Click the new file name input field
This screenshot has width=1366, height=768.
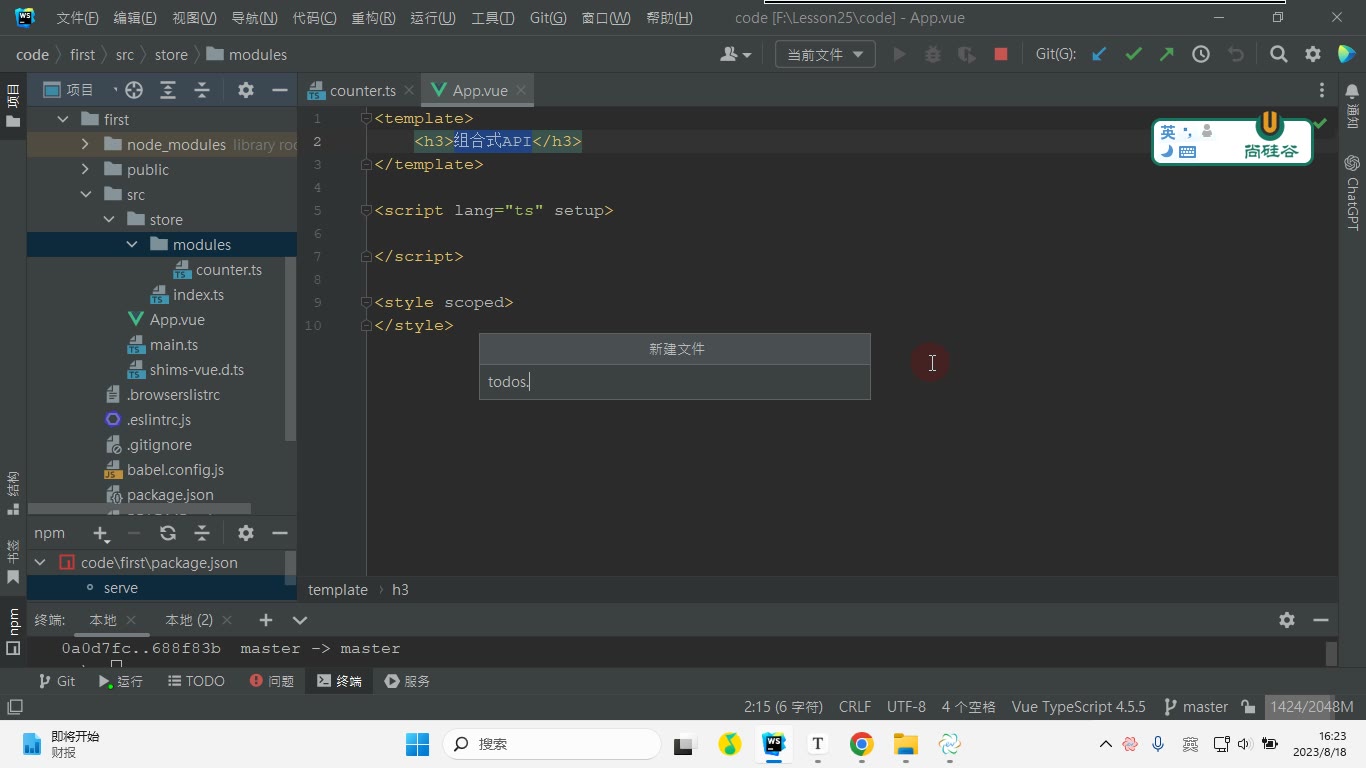675,382
